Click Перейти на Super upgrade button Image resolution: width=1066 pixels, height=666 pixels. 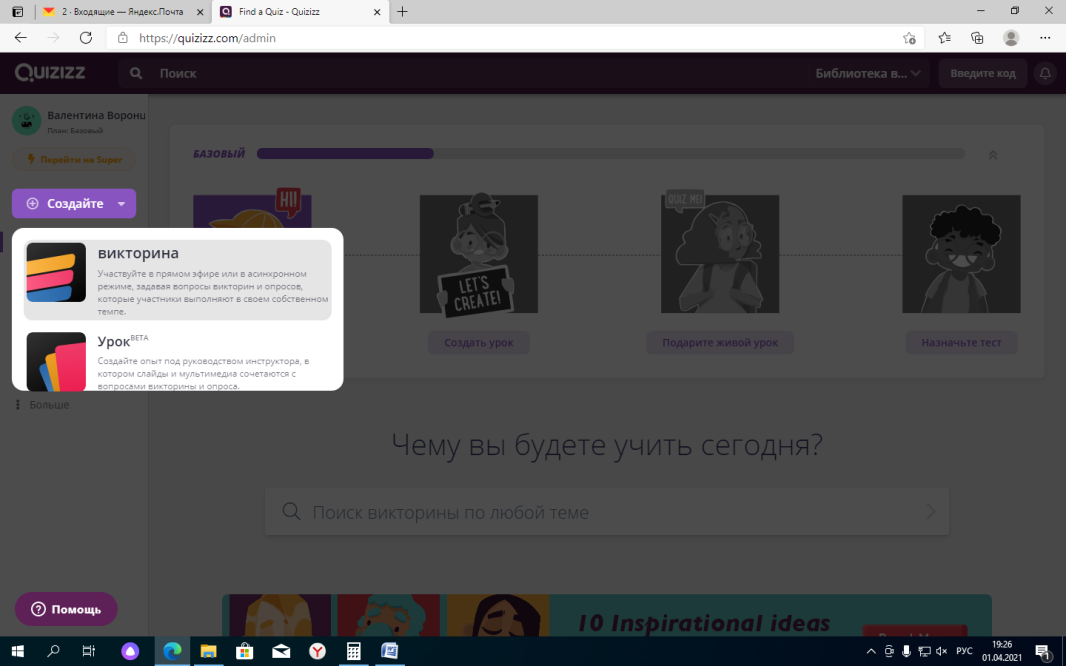pos(74,160)
